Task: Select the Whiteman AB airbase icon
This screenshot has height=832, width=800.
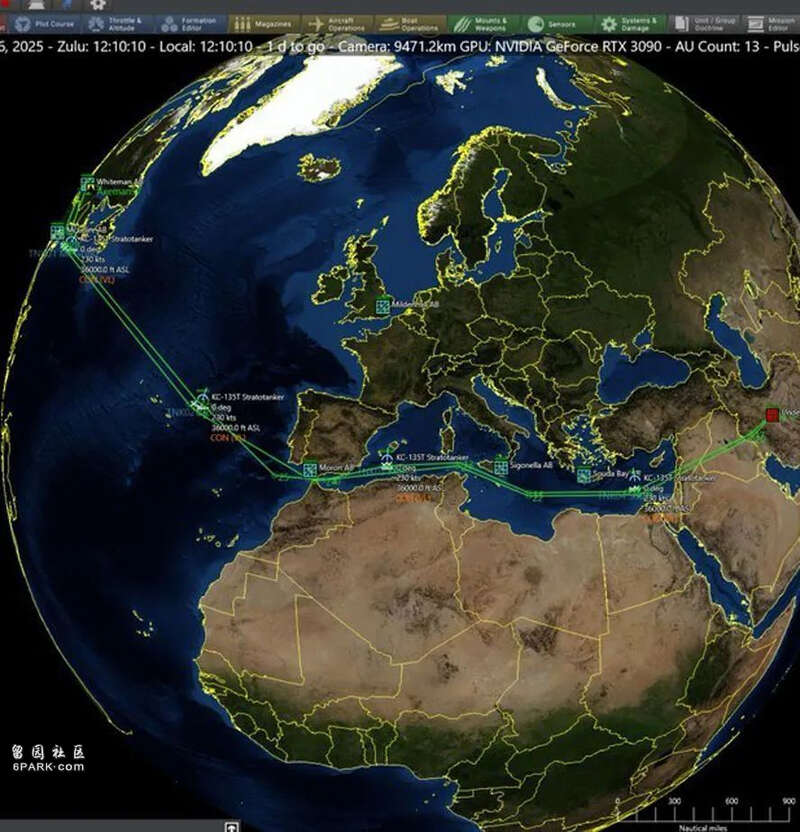Action: [88, 184]
